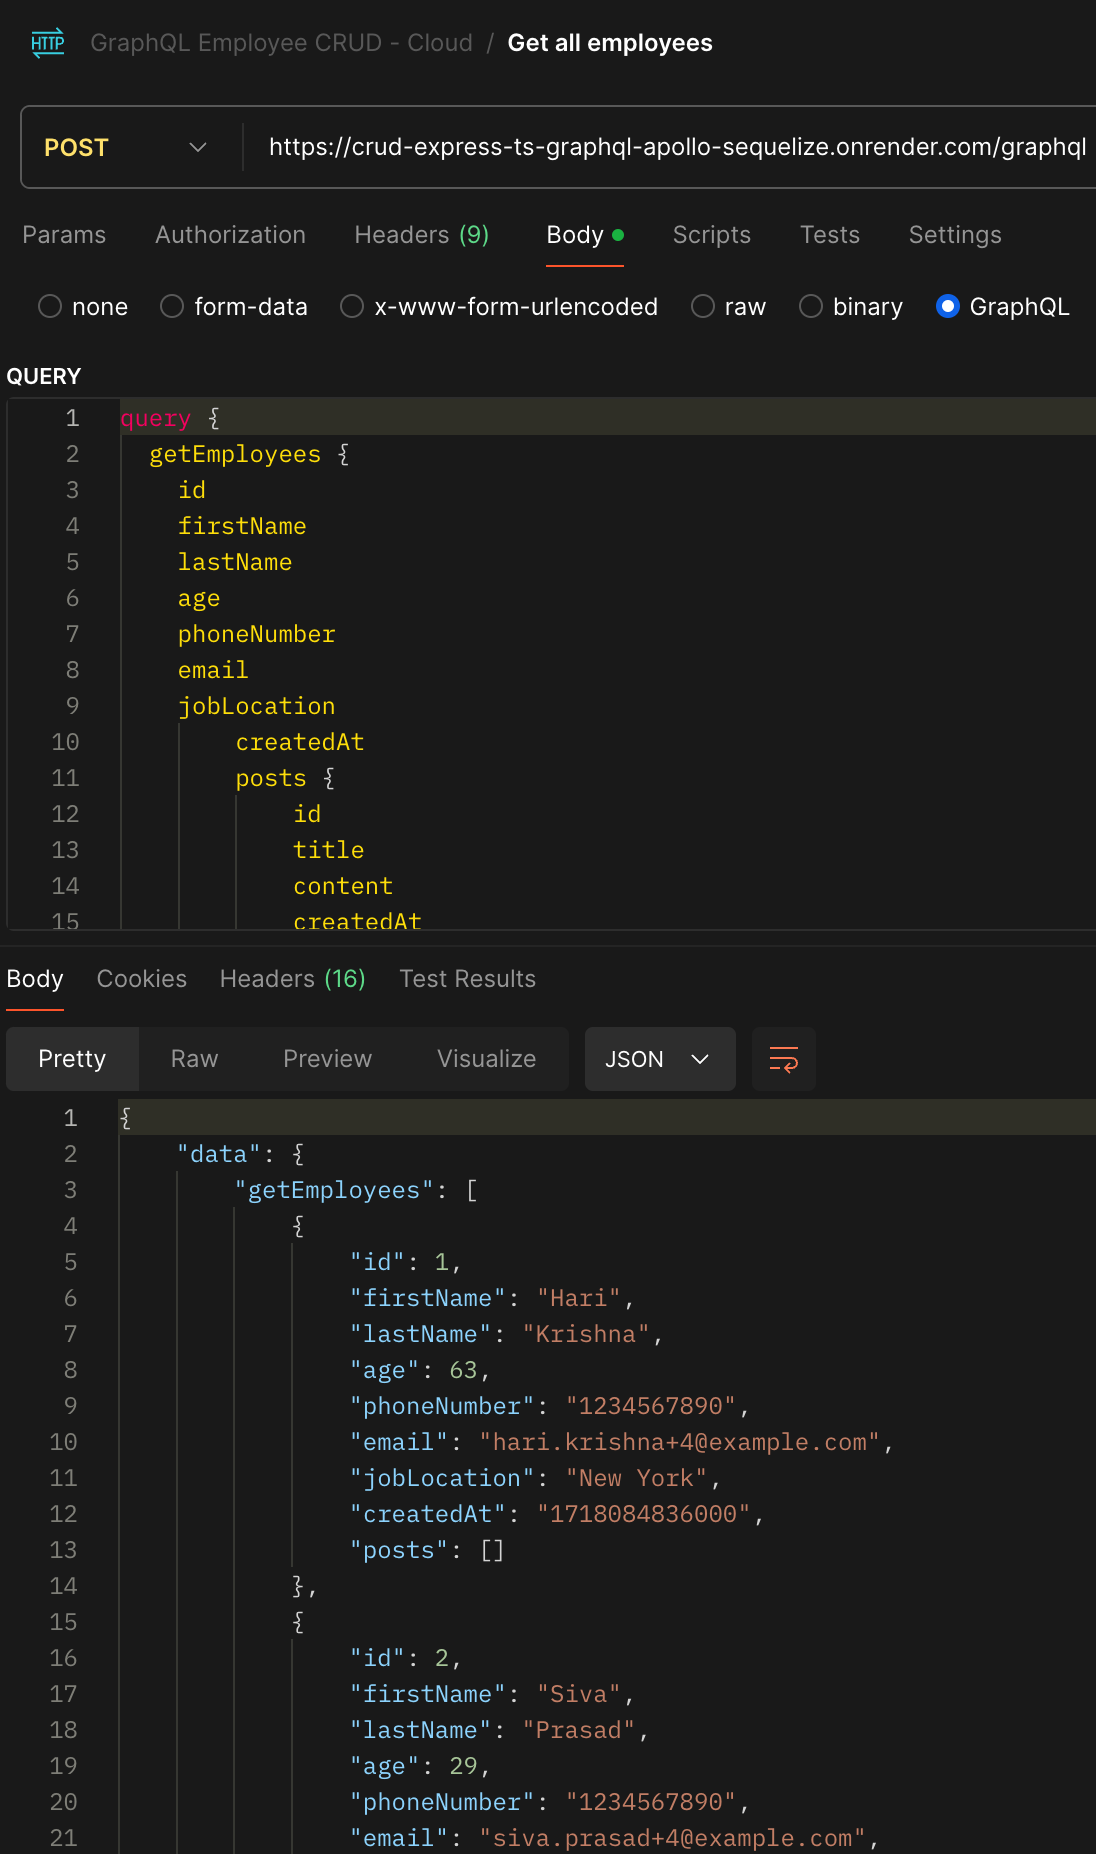Click the Get all employees request name
The width and height of the screenshot is (1096, 1854).
tap(610, 43)
